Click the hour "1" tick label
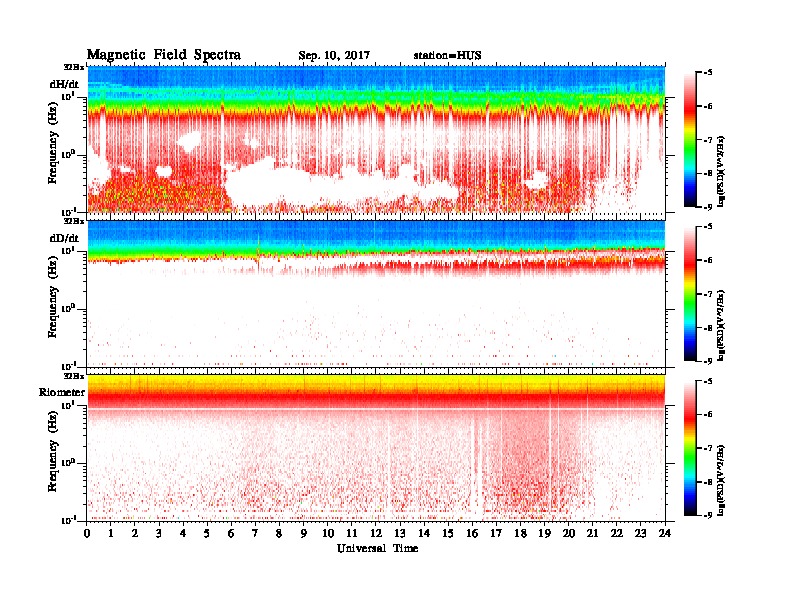792x612 pixels. click(111, 533)
